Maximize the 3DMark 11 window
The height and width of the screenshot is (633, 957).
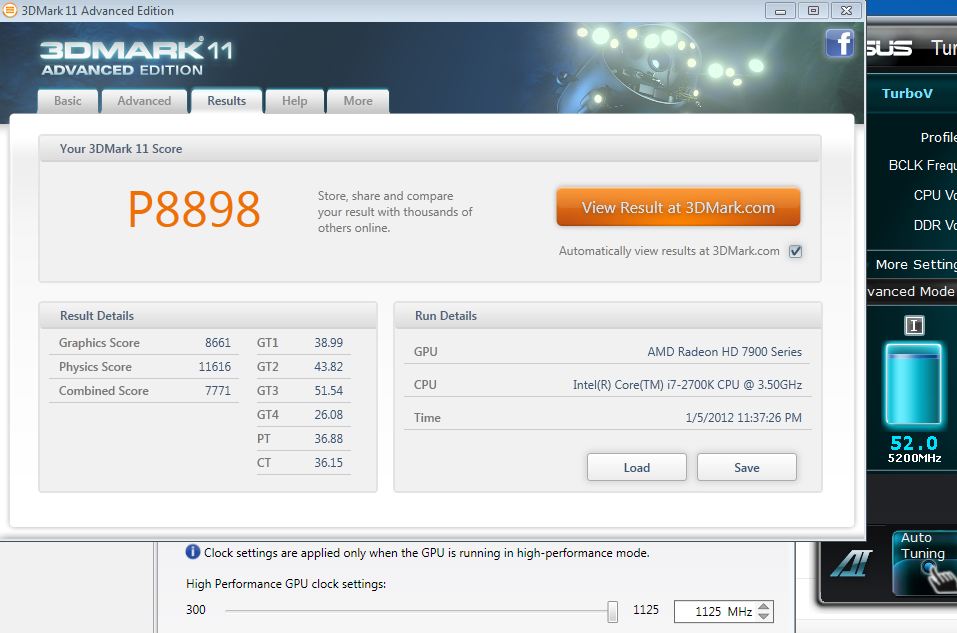813,10
